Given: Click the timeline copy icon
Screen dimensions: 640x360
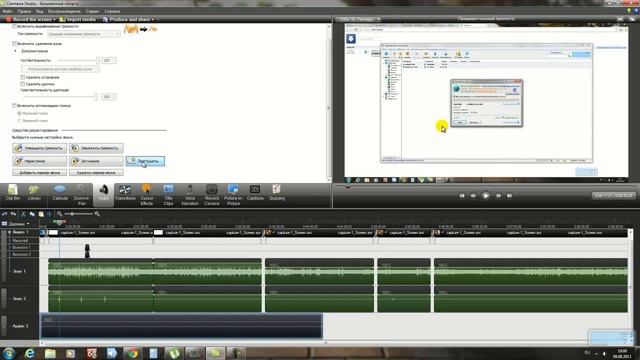Looking at the screenshot, I should (32, 214).
